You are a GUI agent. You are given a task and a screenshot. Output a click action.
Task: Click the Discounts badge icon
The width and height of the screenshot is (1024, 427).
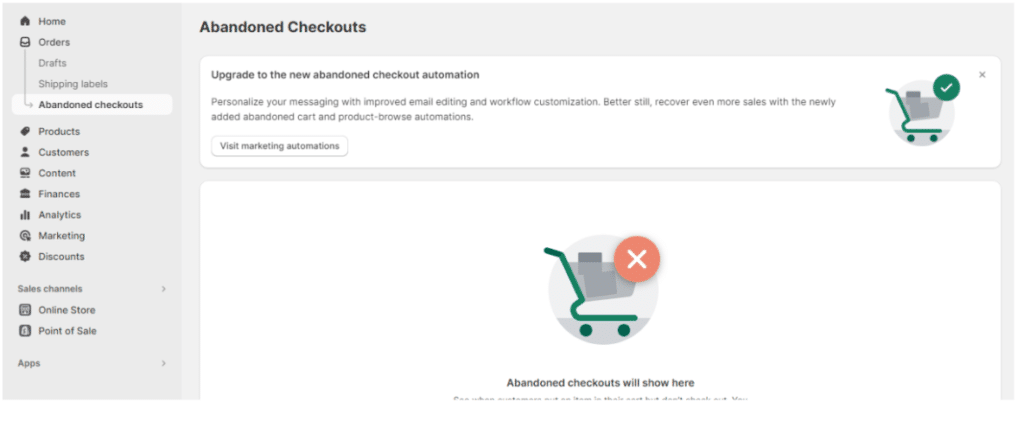click(x=25, y=257)
